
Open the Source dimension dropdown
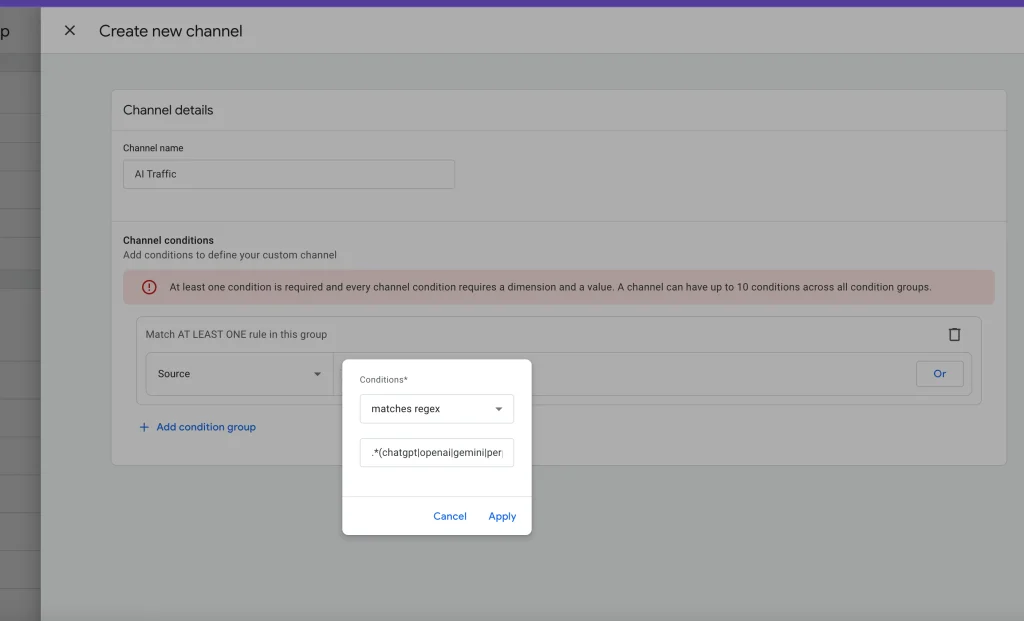[x=240, y=373]
